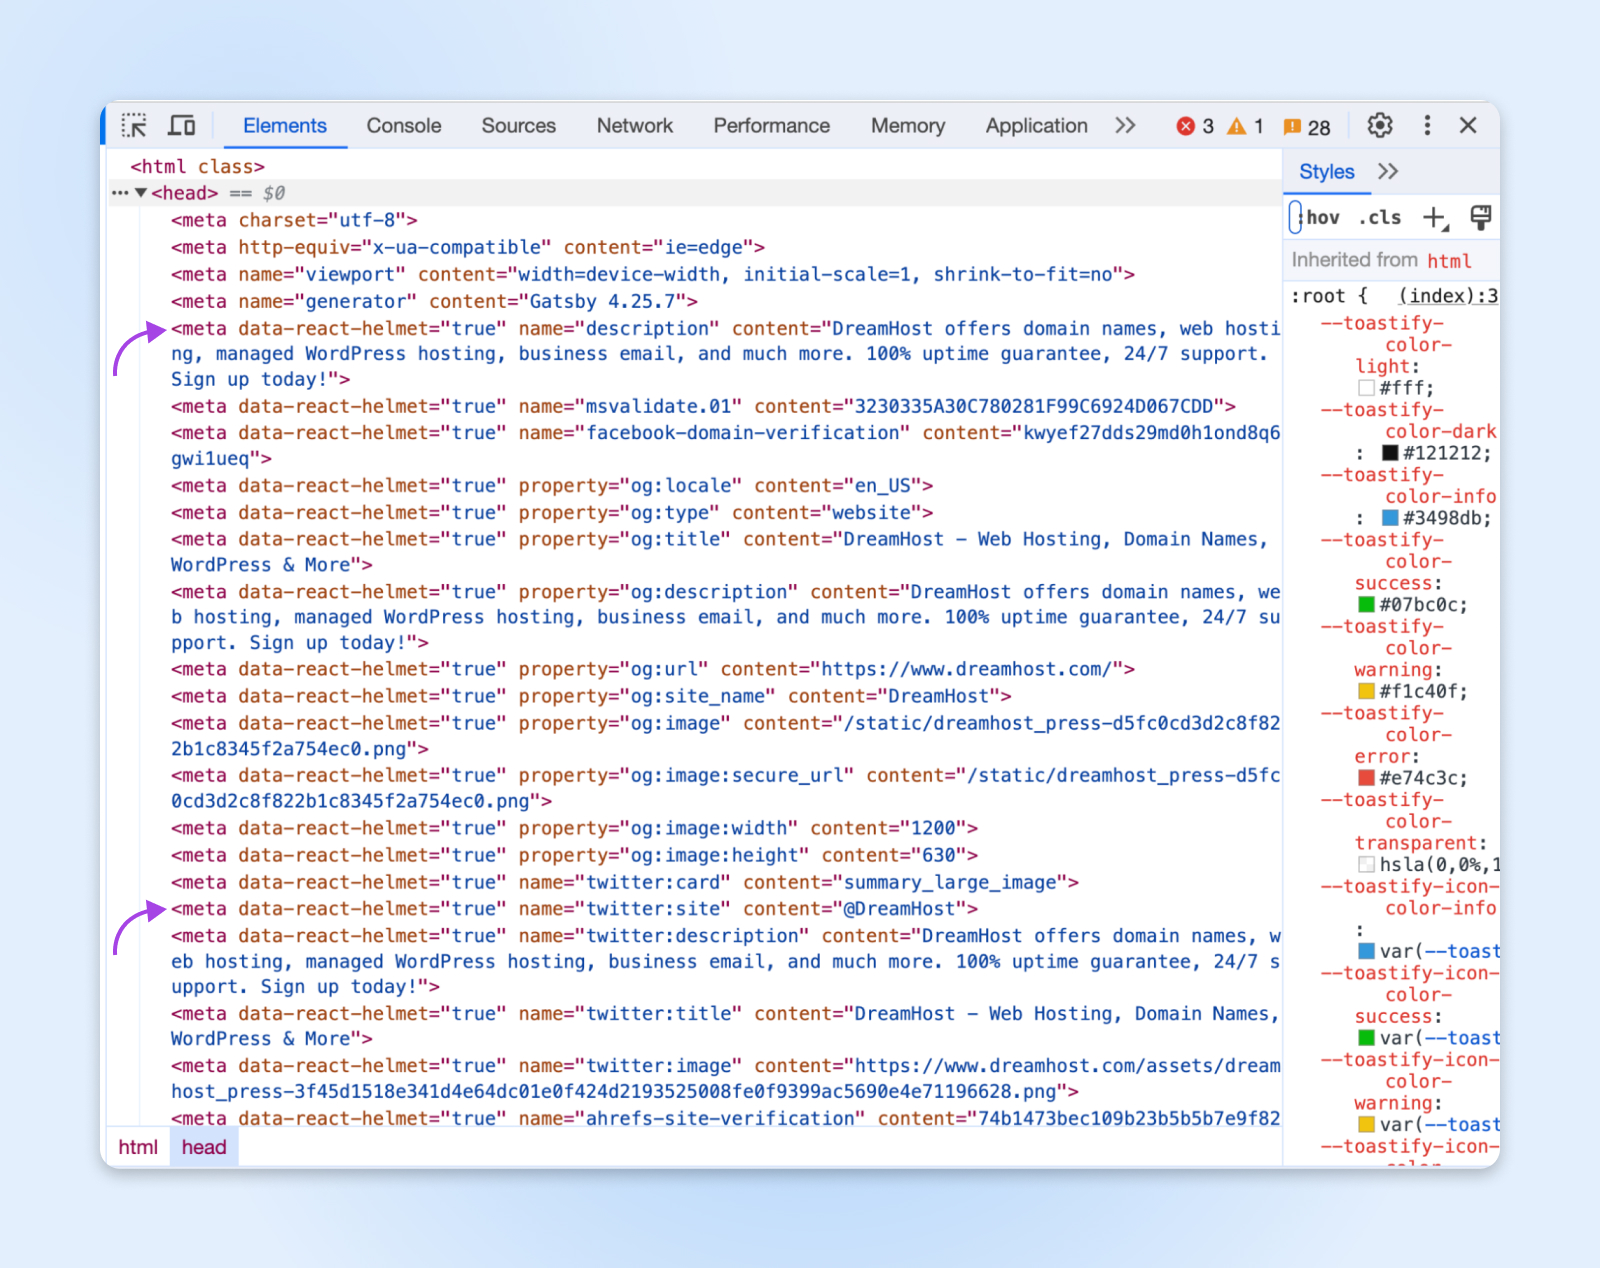Viewport: 1600px width, 1268px height.
Task: Switch to the Memory panel
Action: coord(907,125)
